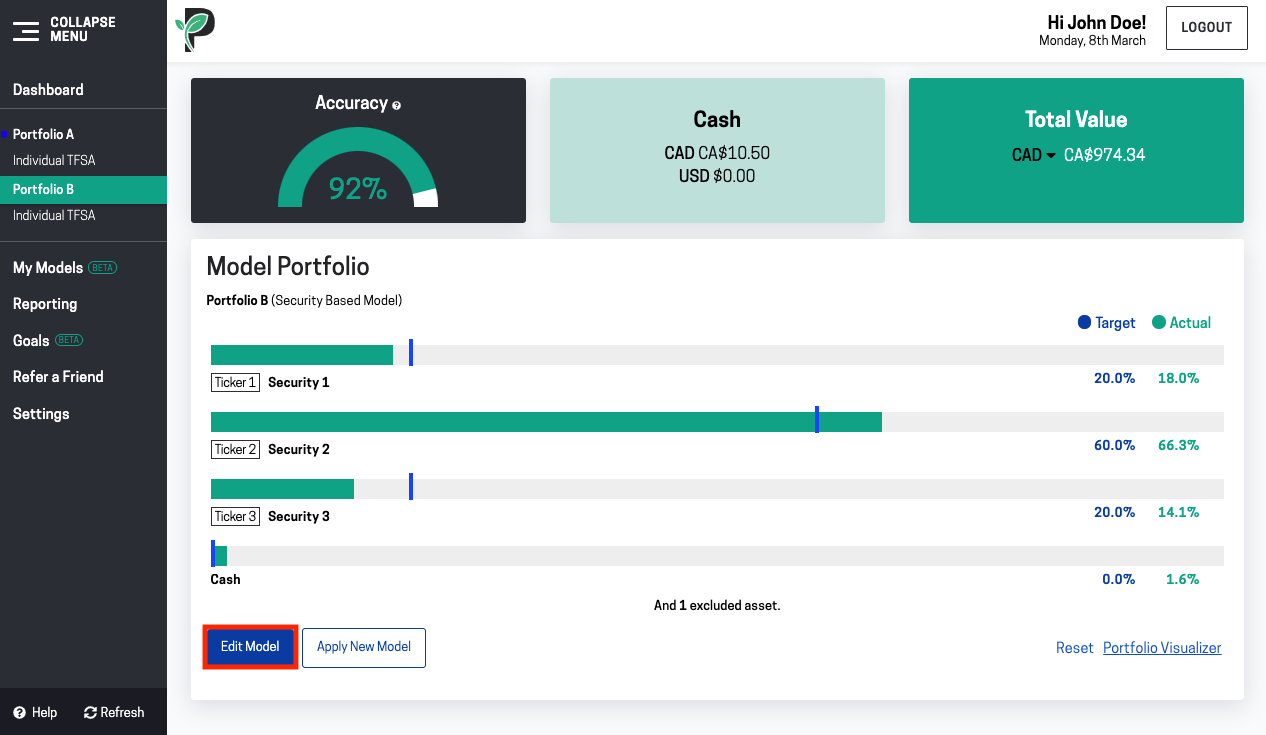
Task: Go to Reporting in the sidebar
Action: coord(45,304)
